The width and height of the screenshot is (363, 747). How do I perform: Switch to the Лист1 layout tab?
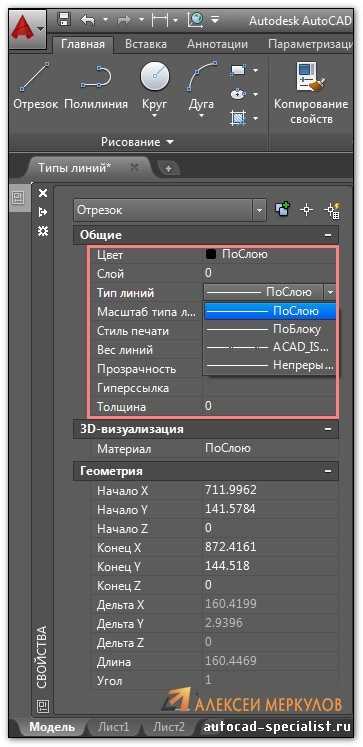(113, 727)
